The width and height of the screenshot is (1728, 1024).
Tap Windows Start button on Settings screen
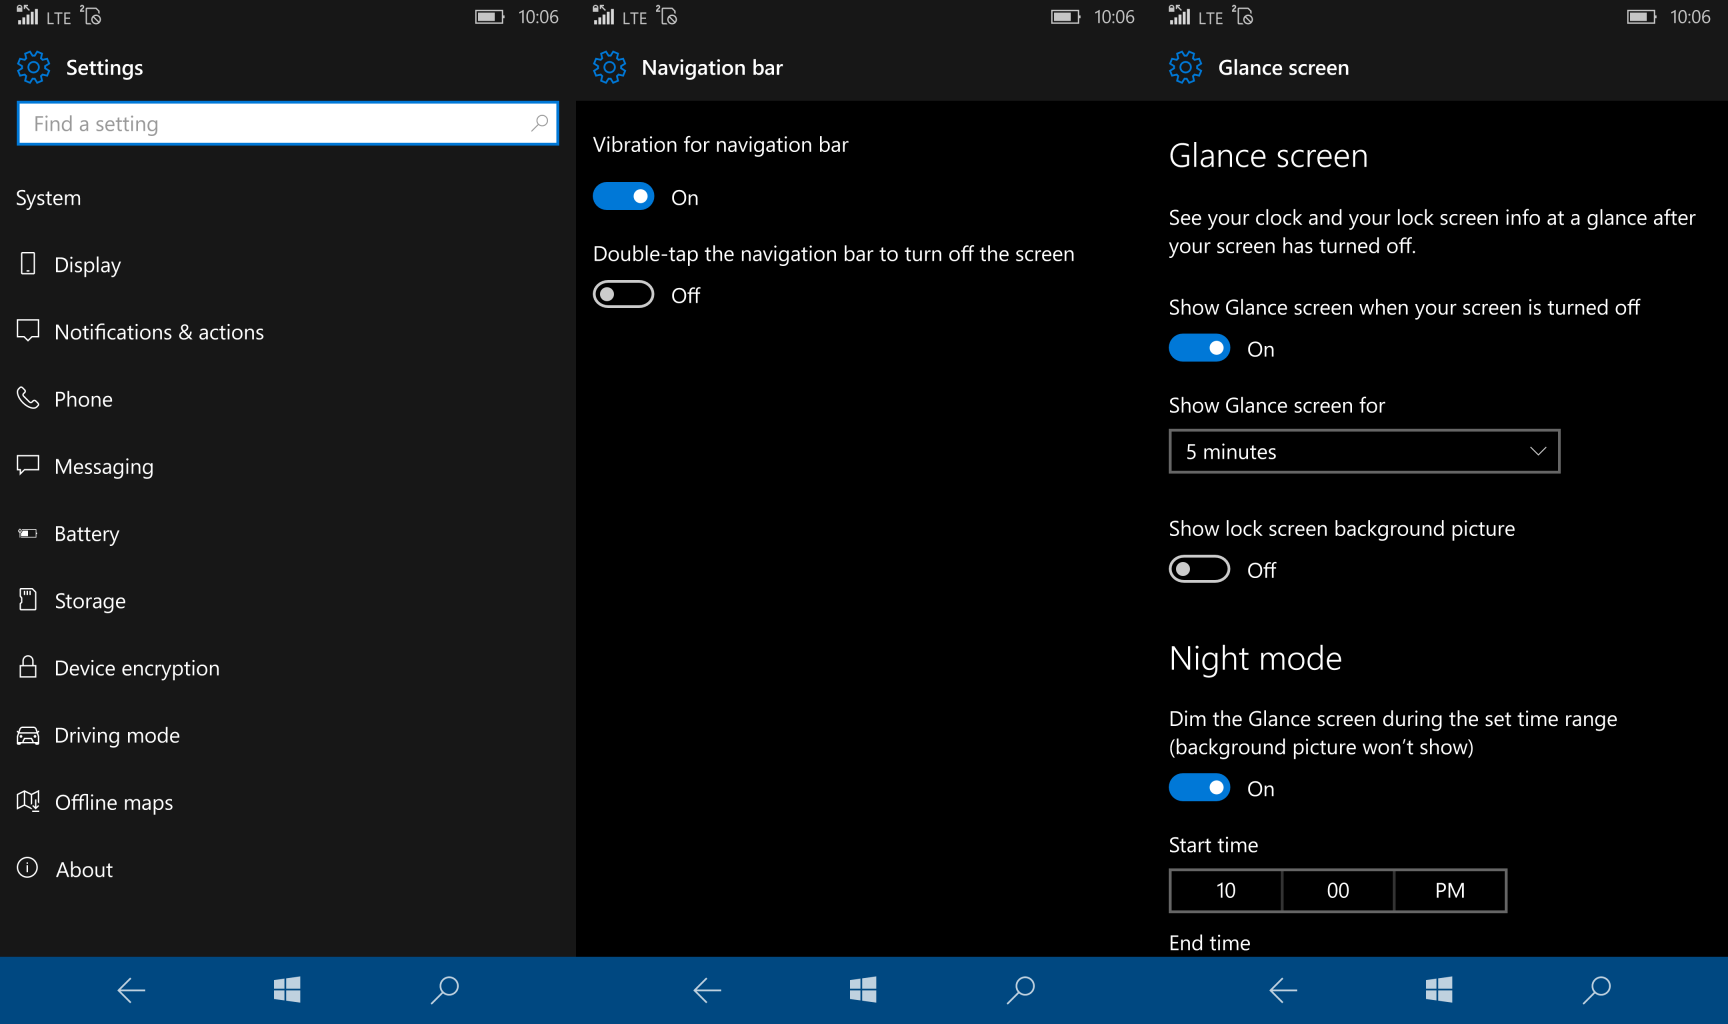tap(287, 990)
